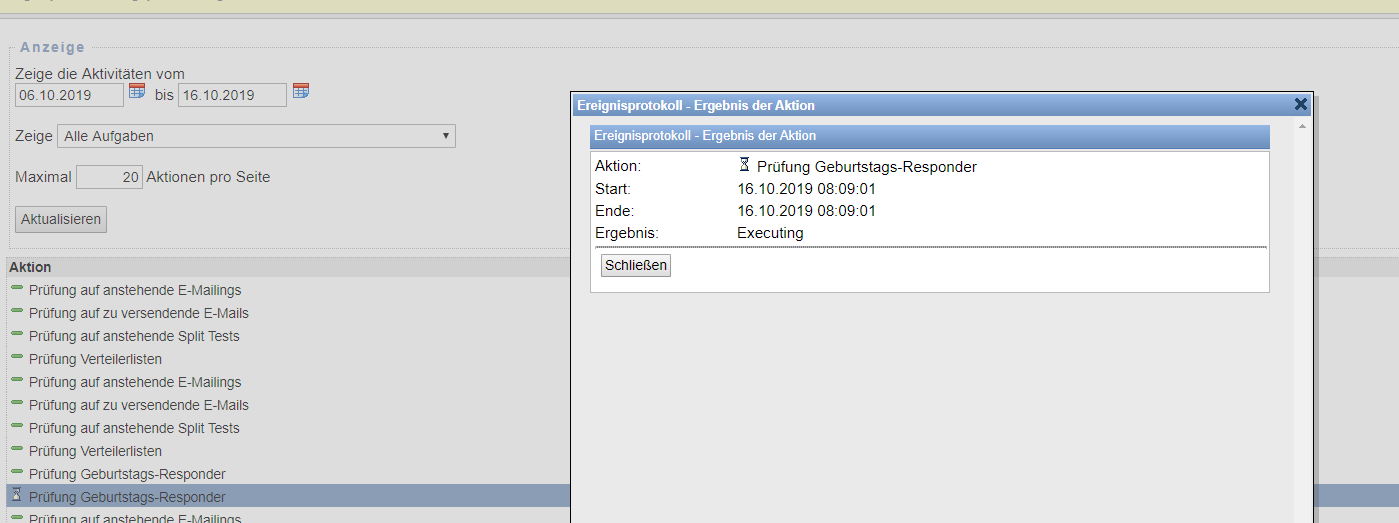Screen dimensions: 1399x523
Task: Open calendar picker for the start date
Action: tap(137, 91)
